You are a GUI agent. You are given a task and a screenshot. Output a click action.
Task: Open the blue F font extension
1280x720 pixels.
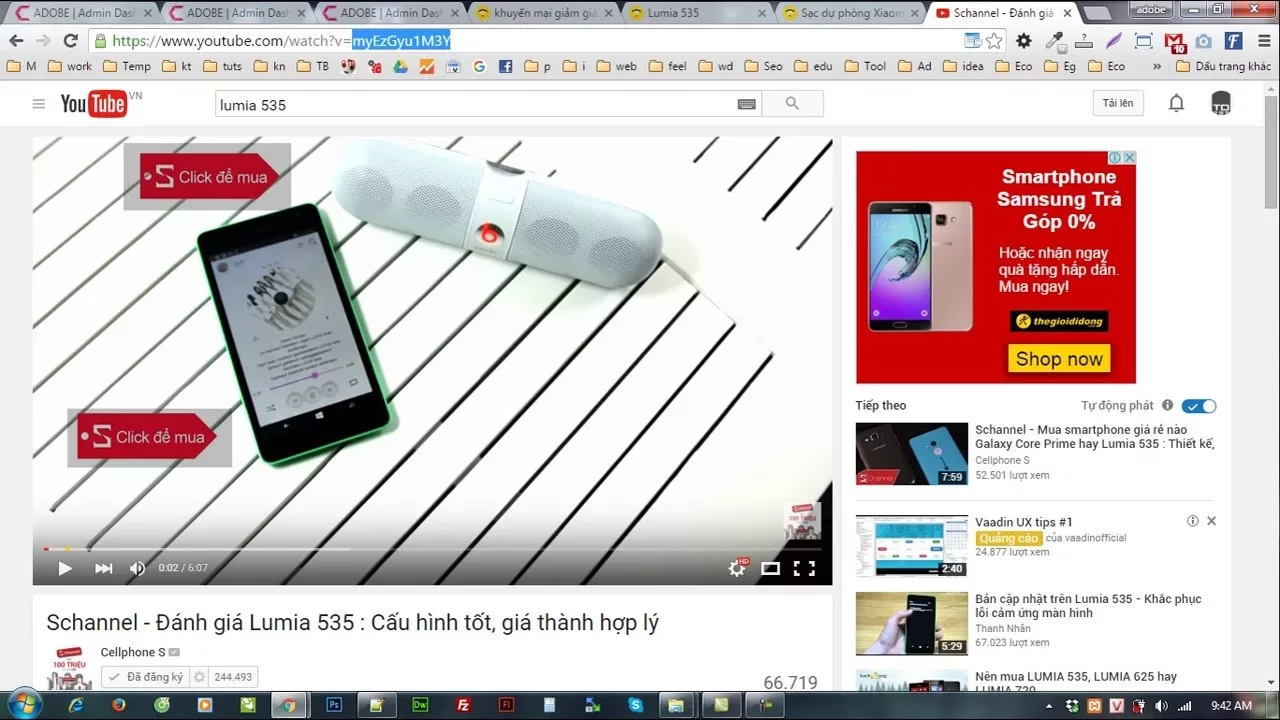(x=1234, y=41)
